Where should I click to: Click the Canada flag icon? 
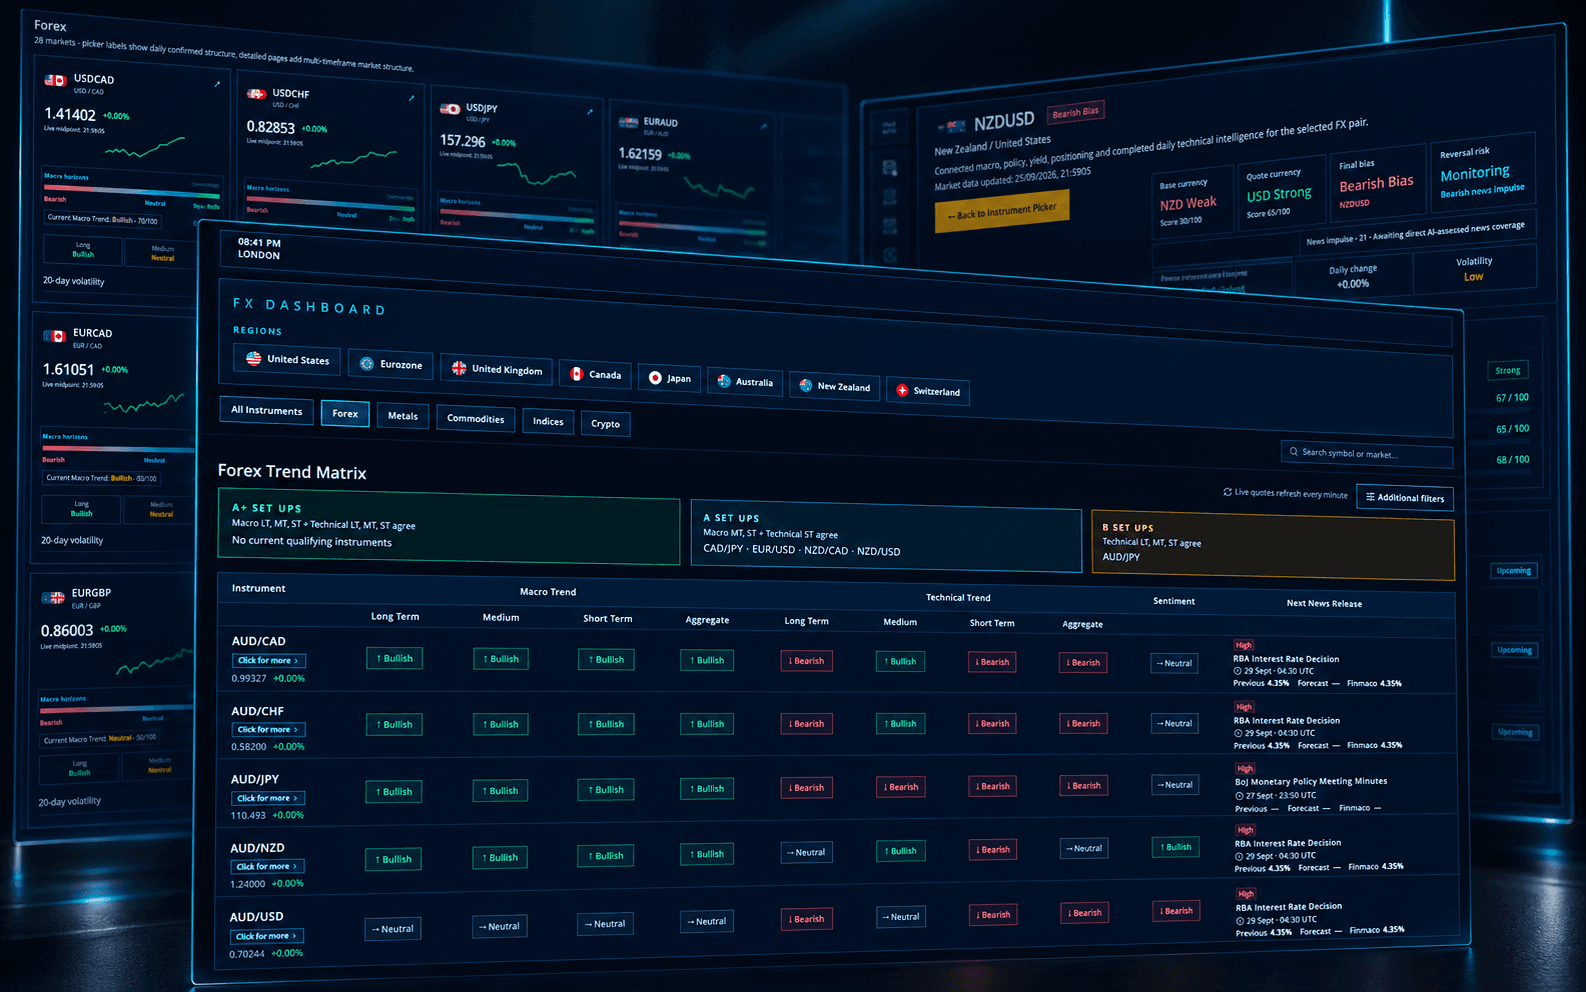tap(576, 374)
